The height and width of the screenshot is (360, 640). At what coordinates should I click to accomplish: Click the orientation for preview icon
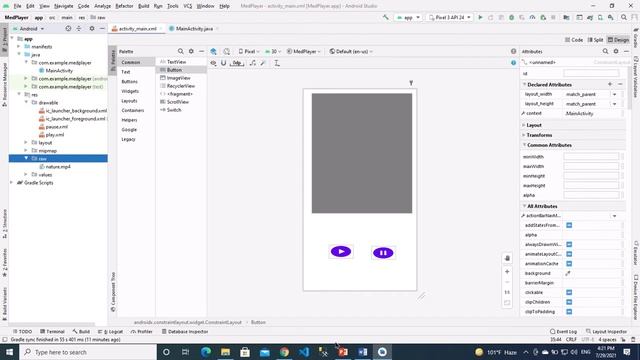[227, 51]
